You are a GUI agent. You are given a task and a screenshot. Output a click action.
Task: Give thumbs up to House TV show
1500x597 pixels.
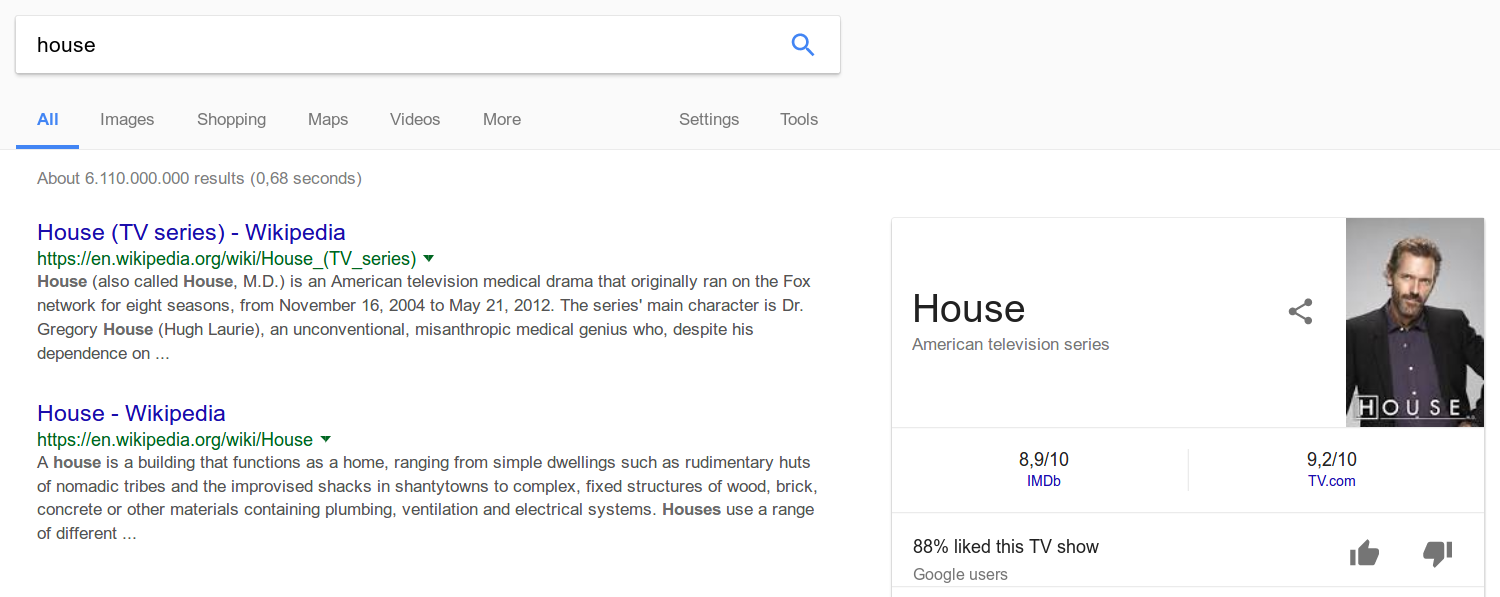point(1364,553)
